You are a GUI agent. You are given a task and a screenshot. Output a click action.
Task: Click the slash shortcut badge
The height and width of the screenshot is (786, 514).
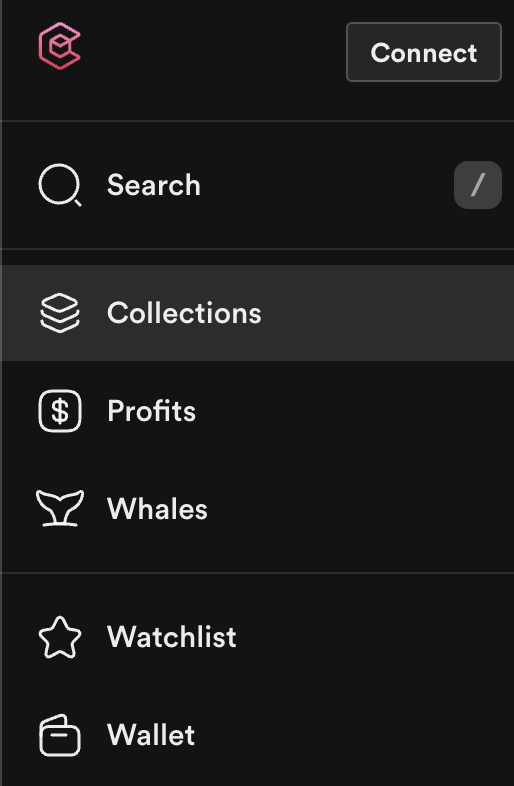tap(477, 185)
